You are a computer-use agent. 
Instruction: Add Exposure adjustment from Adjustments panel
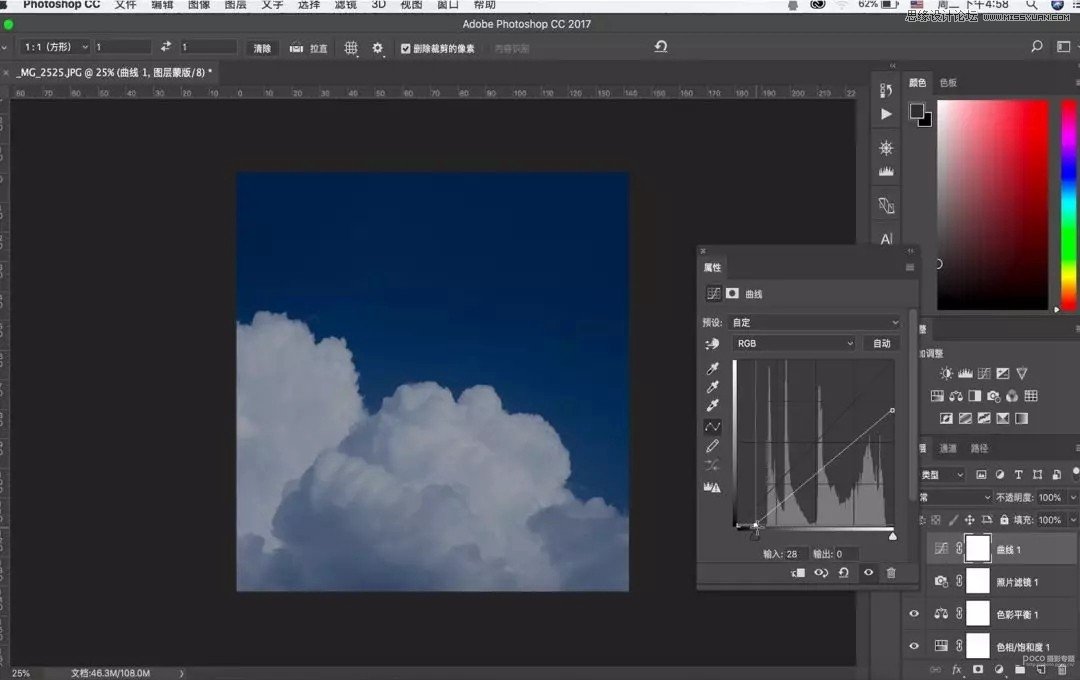point(1003,373)
